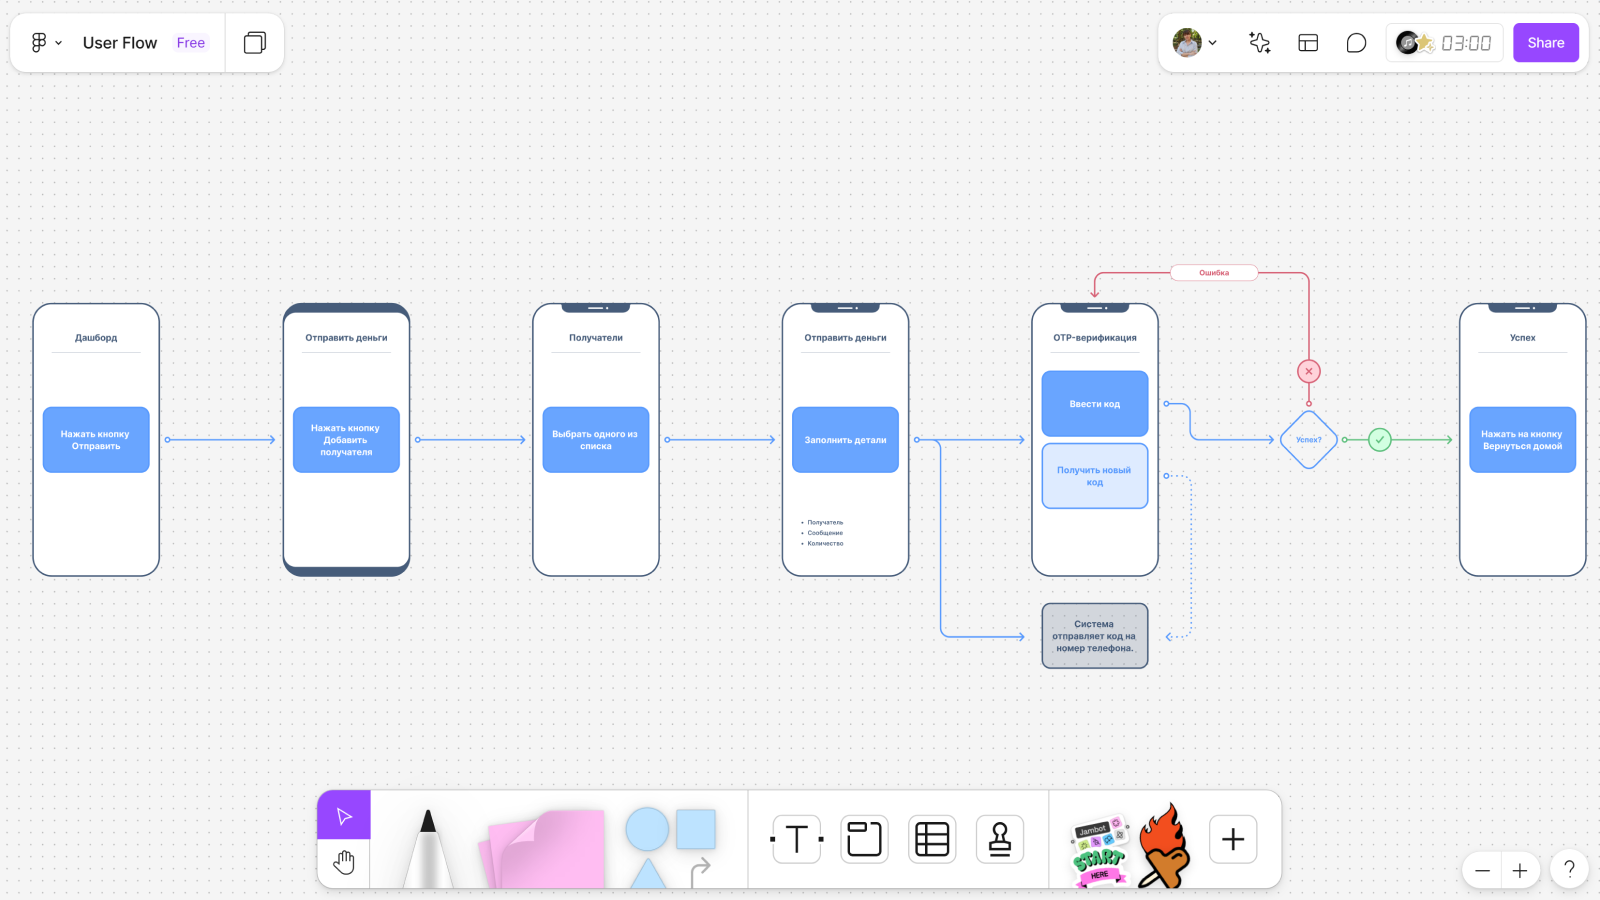Open the plus button for more tools
Viewport: 1600px width, 900px height.
coord(1232,839)
